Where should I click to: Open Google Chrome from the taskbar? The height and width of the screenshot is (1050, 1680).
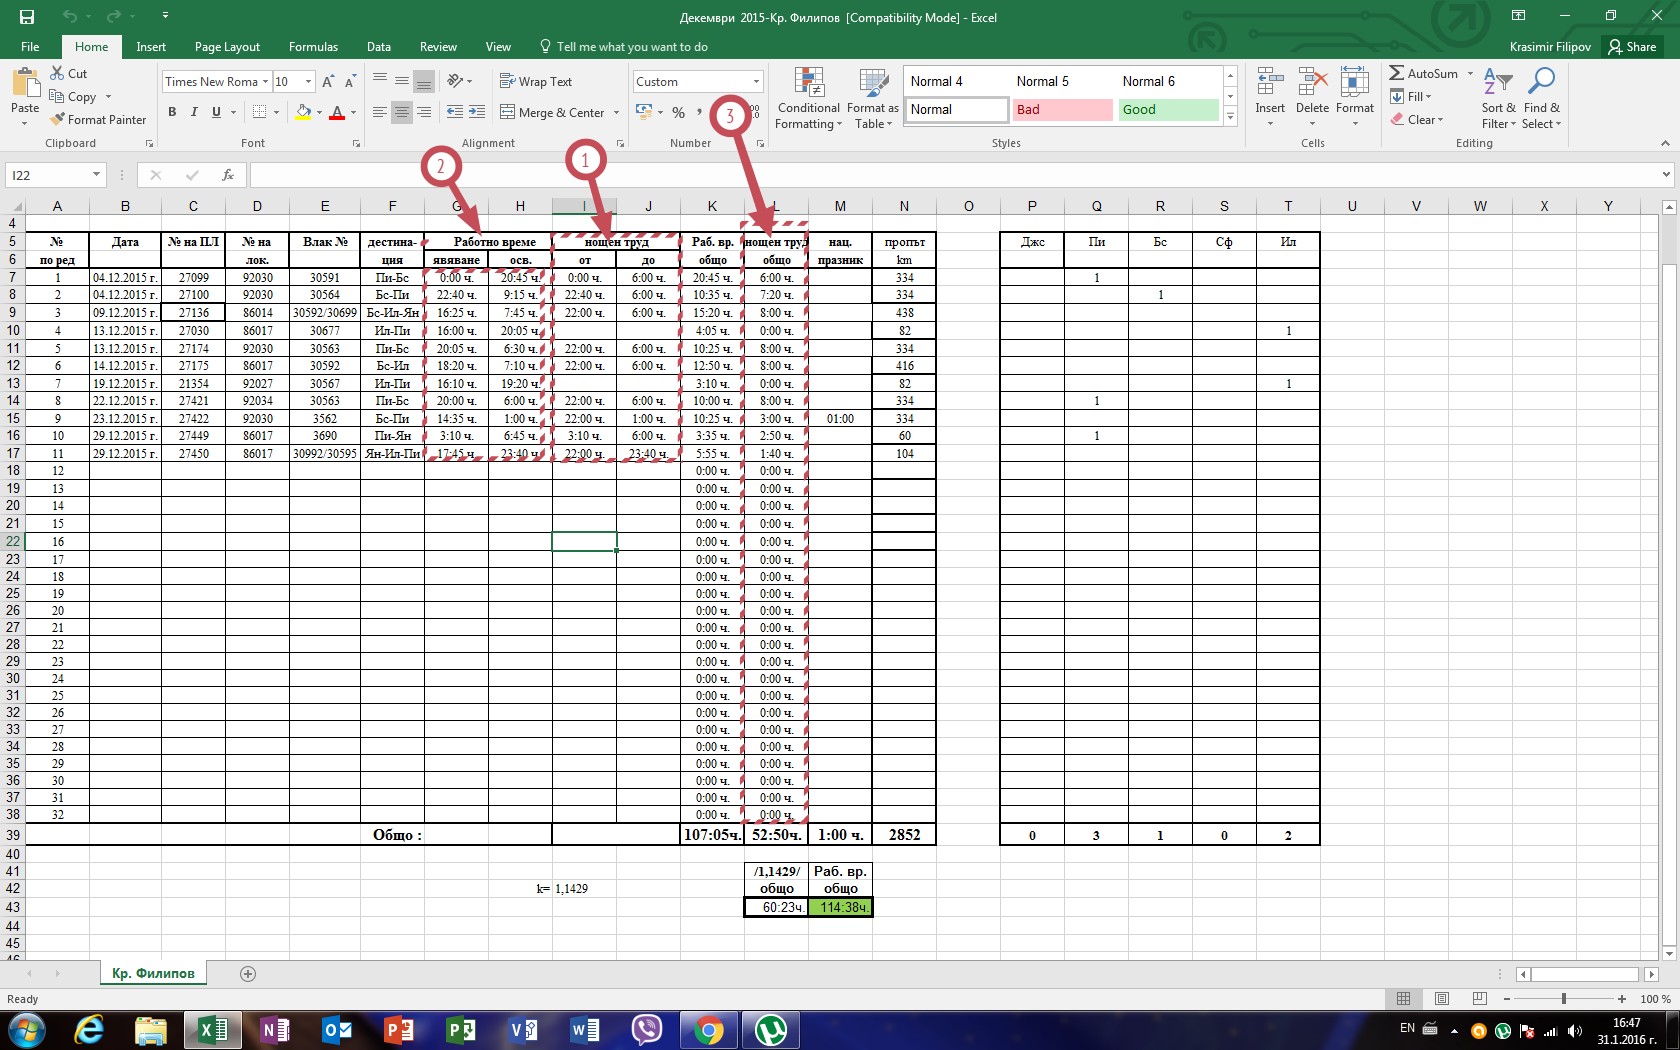pos(709,1029)
